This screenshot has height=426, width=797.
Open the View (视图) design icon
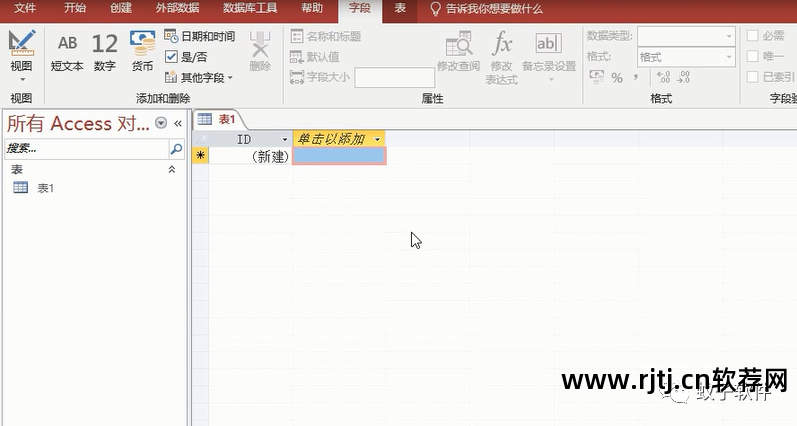(21, 43)
